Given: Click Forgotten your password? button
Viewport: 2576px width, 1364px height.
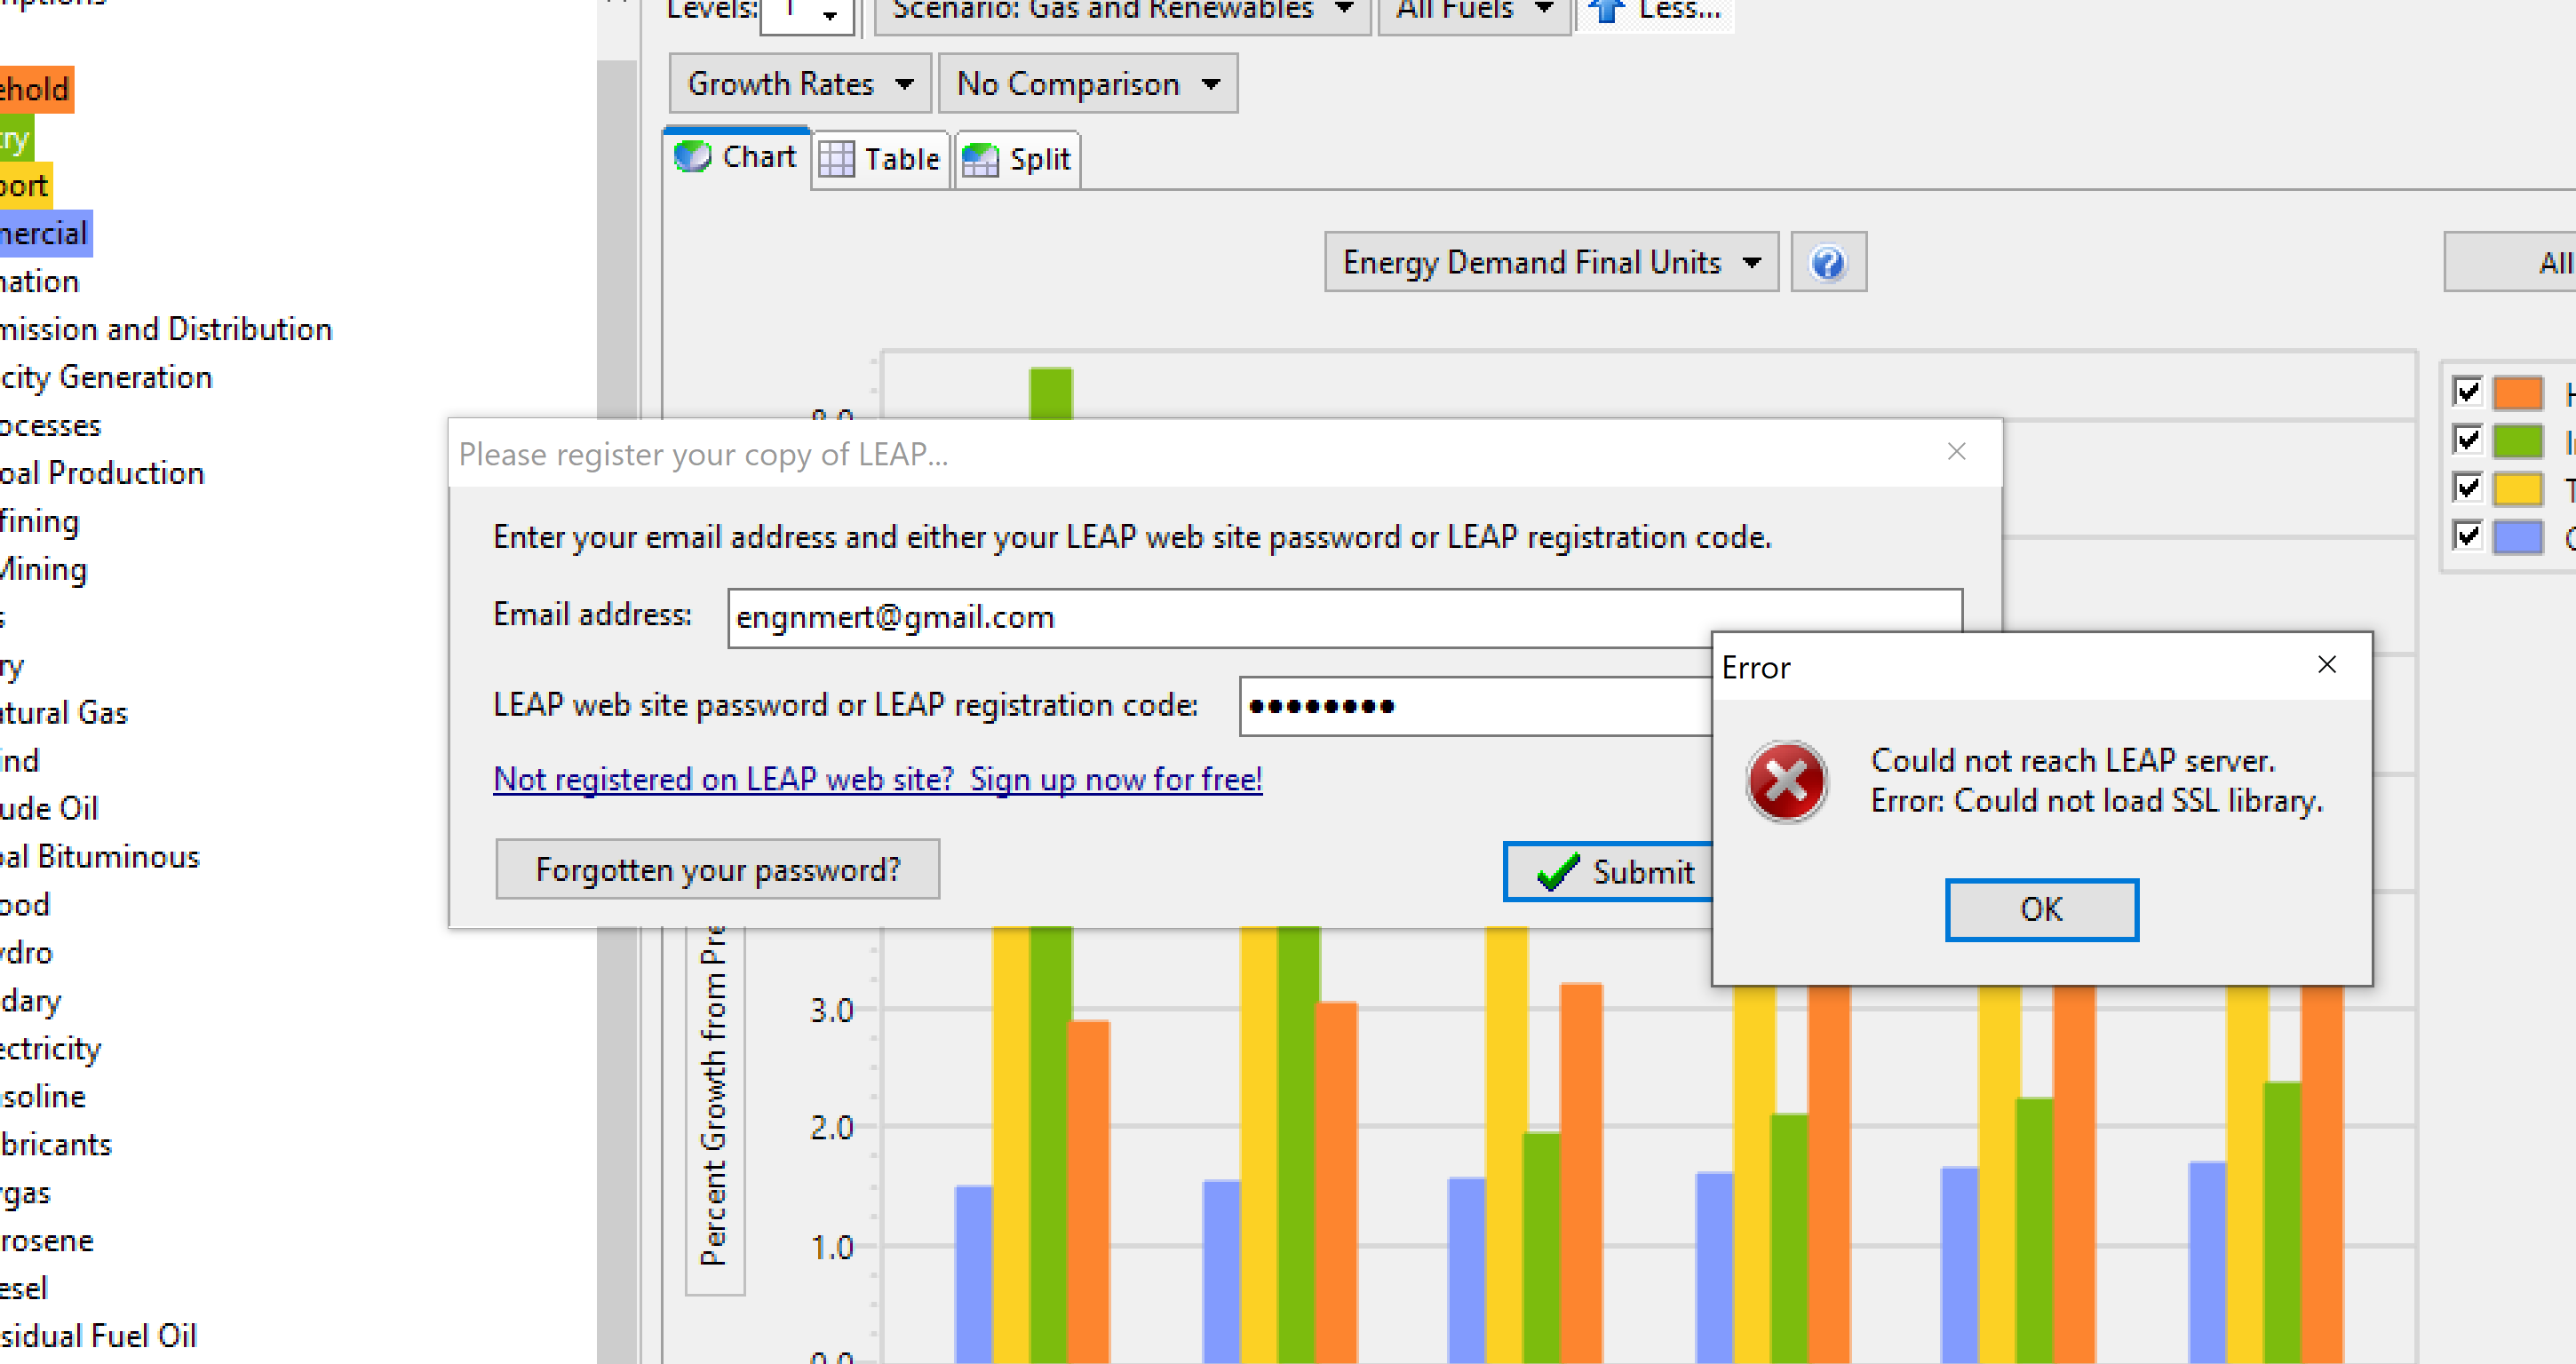Looking at the screenshot, I should (x=717, y=869).
